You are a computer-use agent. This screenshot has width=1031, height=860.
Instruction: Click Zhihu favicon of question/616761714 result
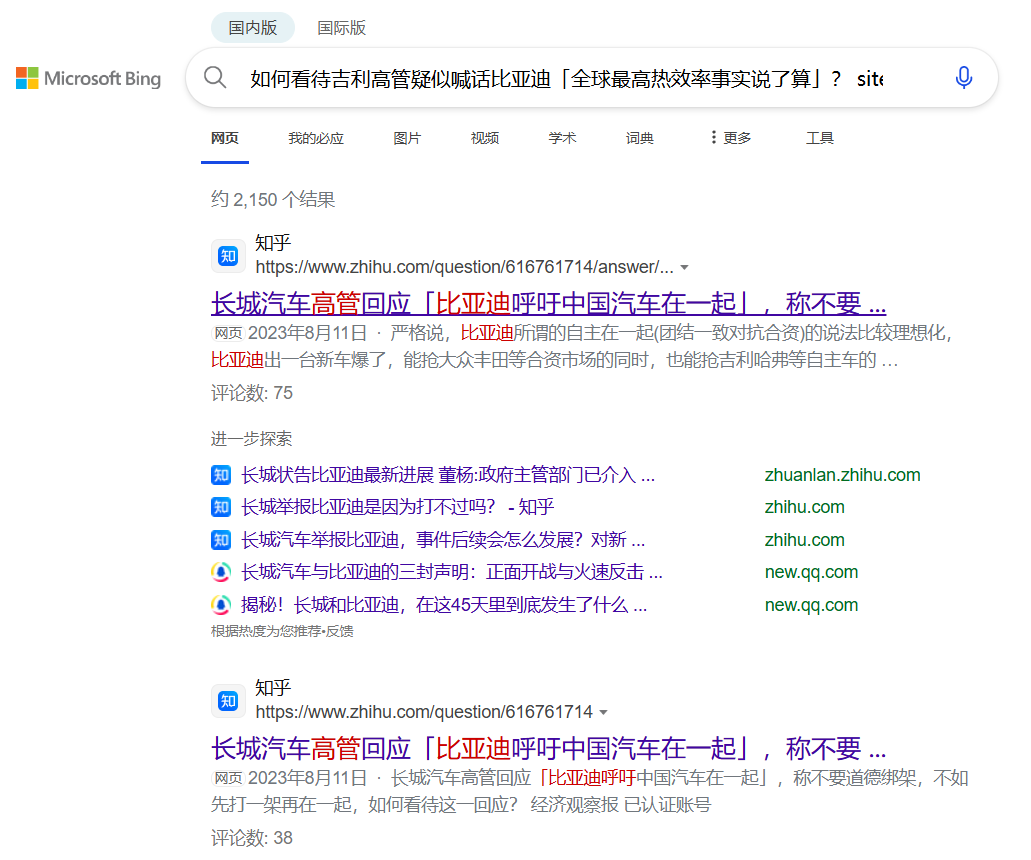tap(228, 701)
